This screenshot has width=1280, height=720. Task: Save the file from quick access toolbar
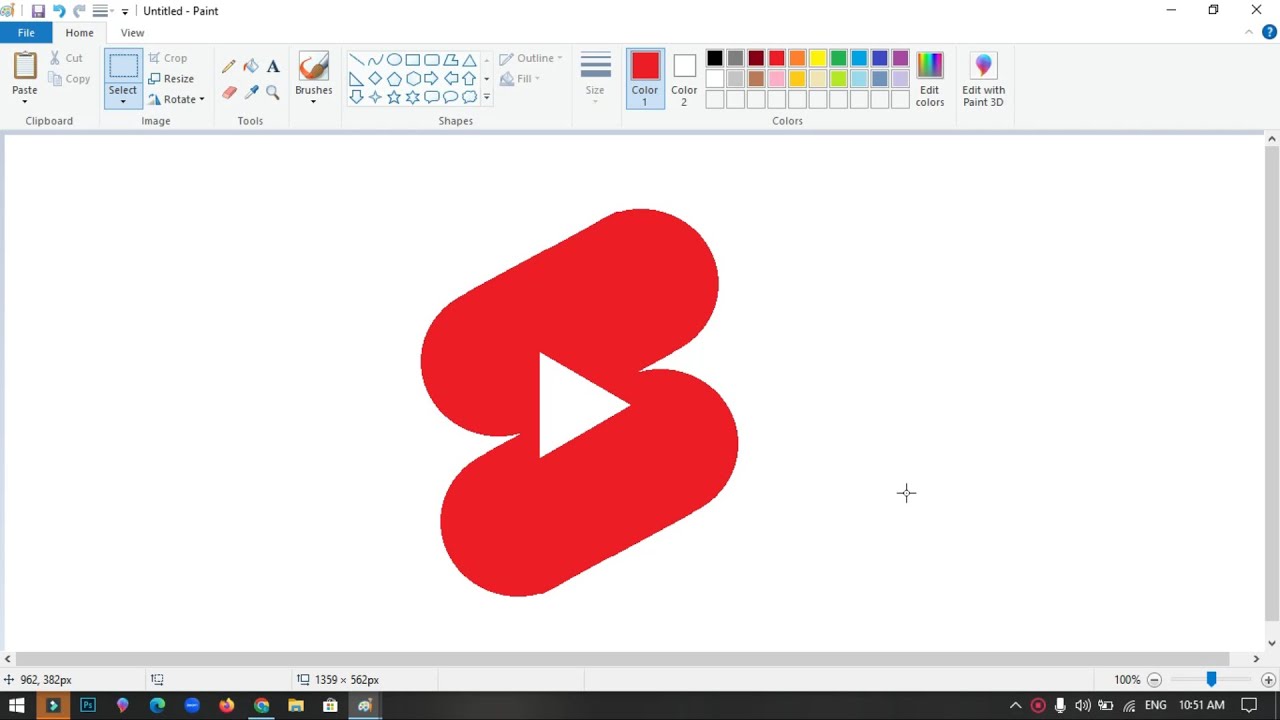(x=38, y=11)
